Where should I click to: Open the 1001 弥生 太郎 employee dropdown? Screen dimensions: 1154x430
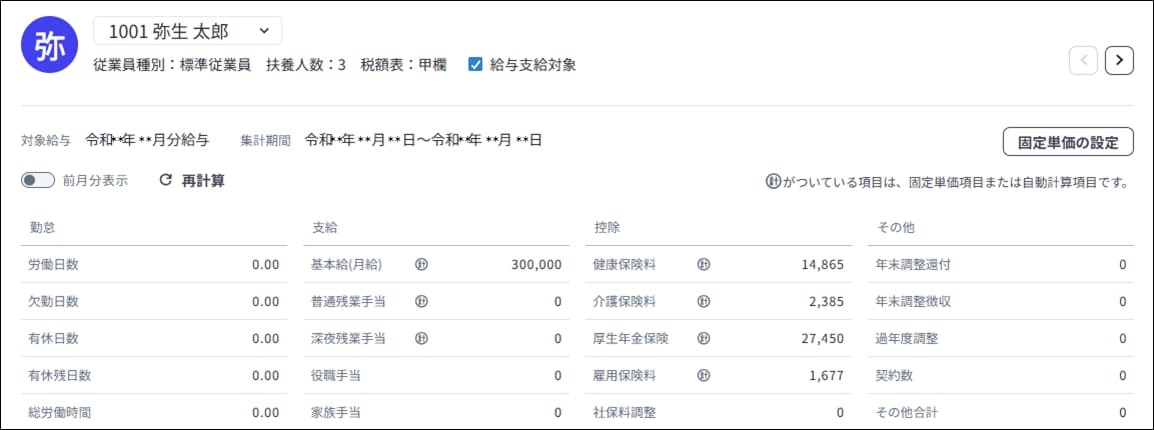(x=187, y=31)
